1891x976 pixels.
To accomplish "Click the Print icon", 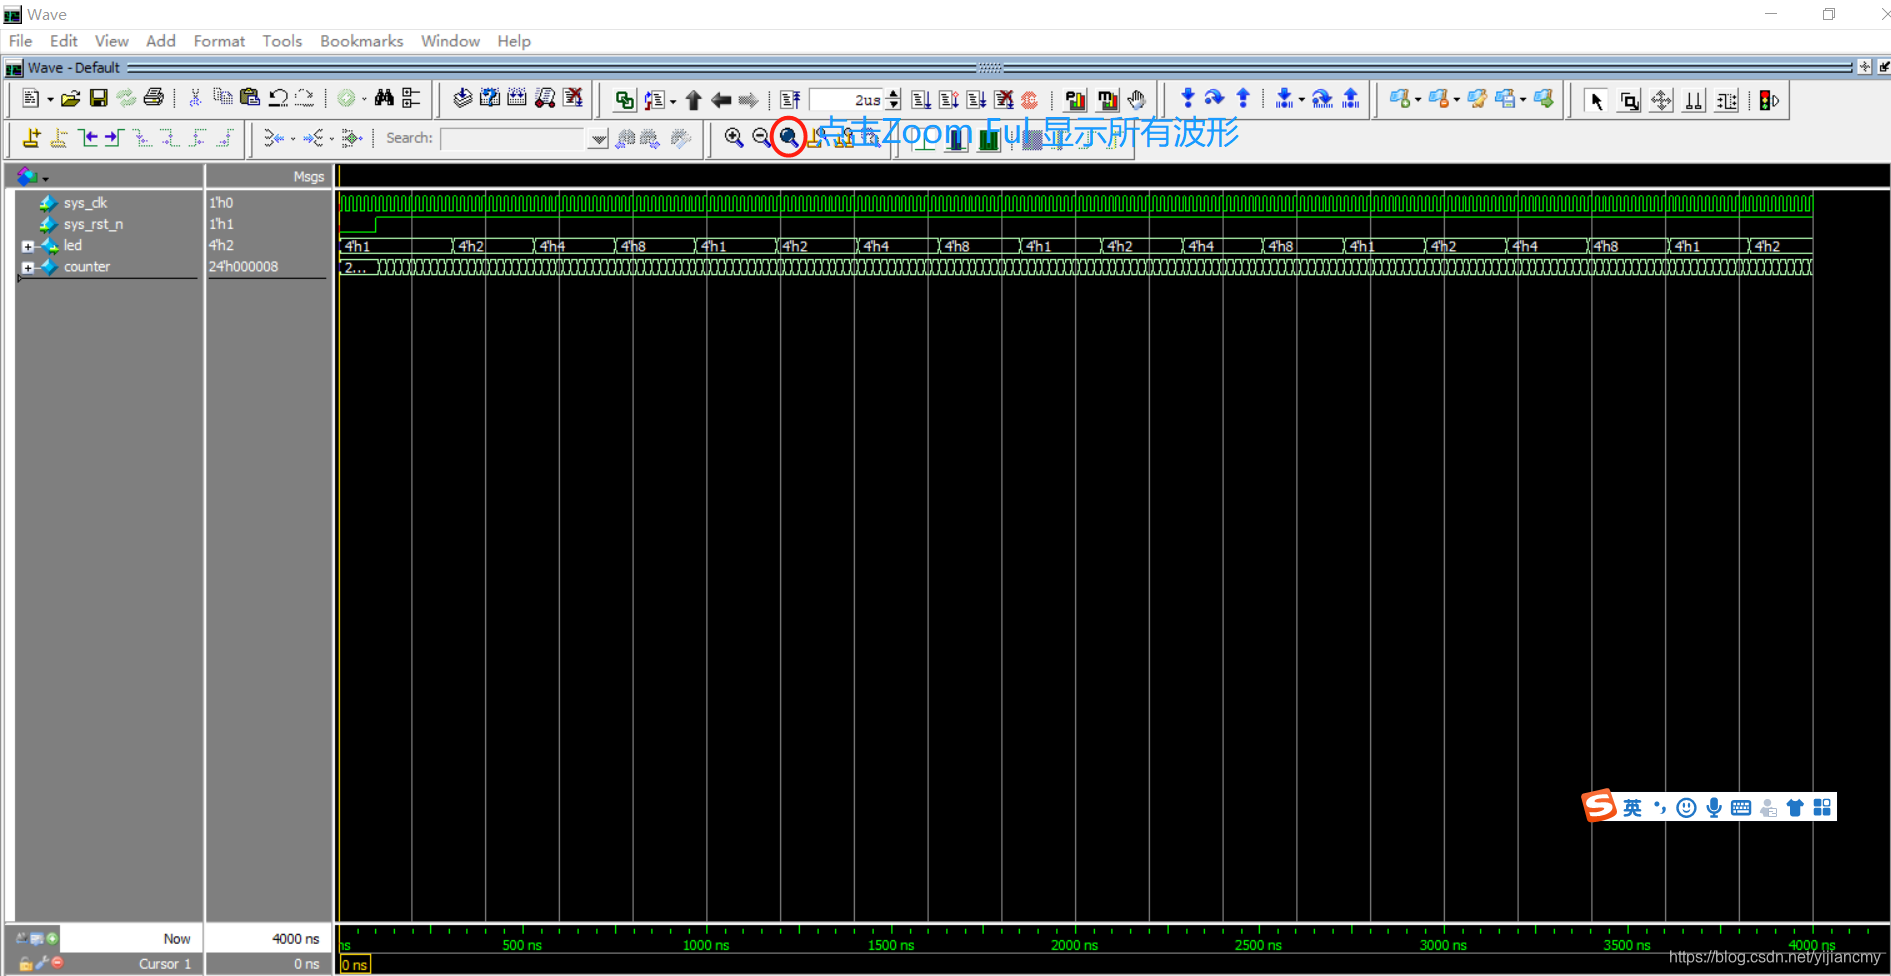I will click(x=153, y=98).
